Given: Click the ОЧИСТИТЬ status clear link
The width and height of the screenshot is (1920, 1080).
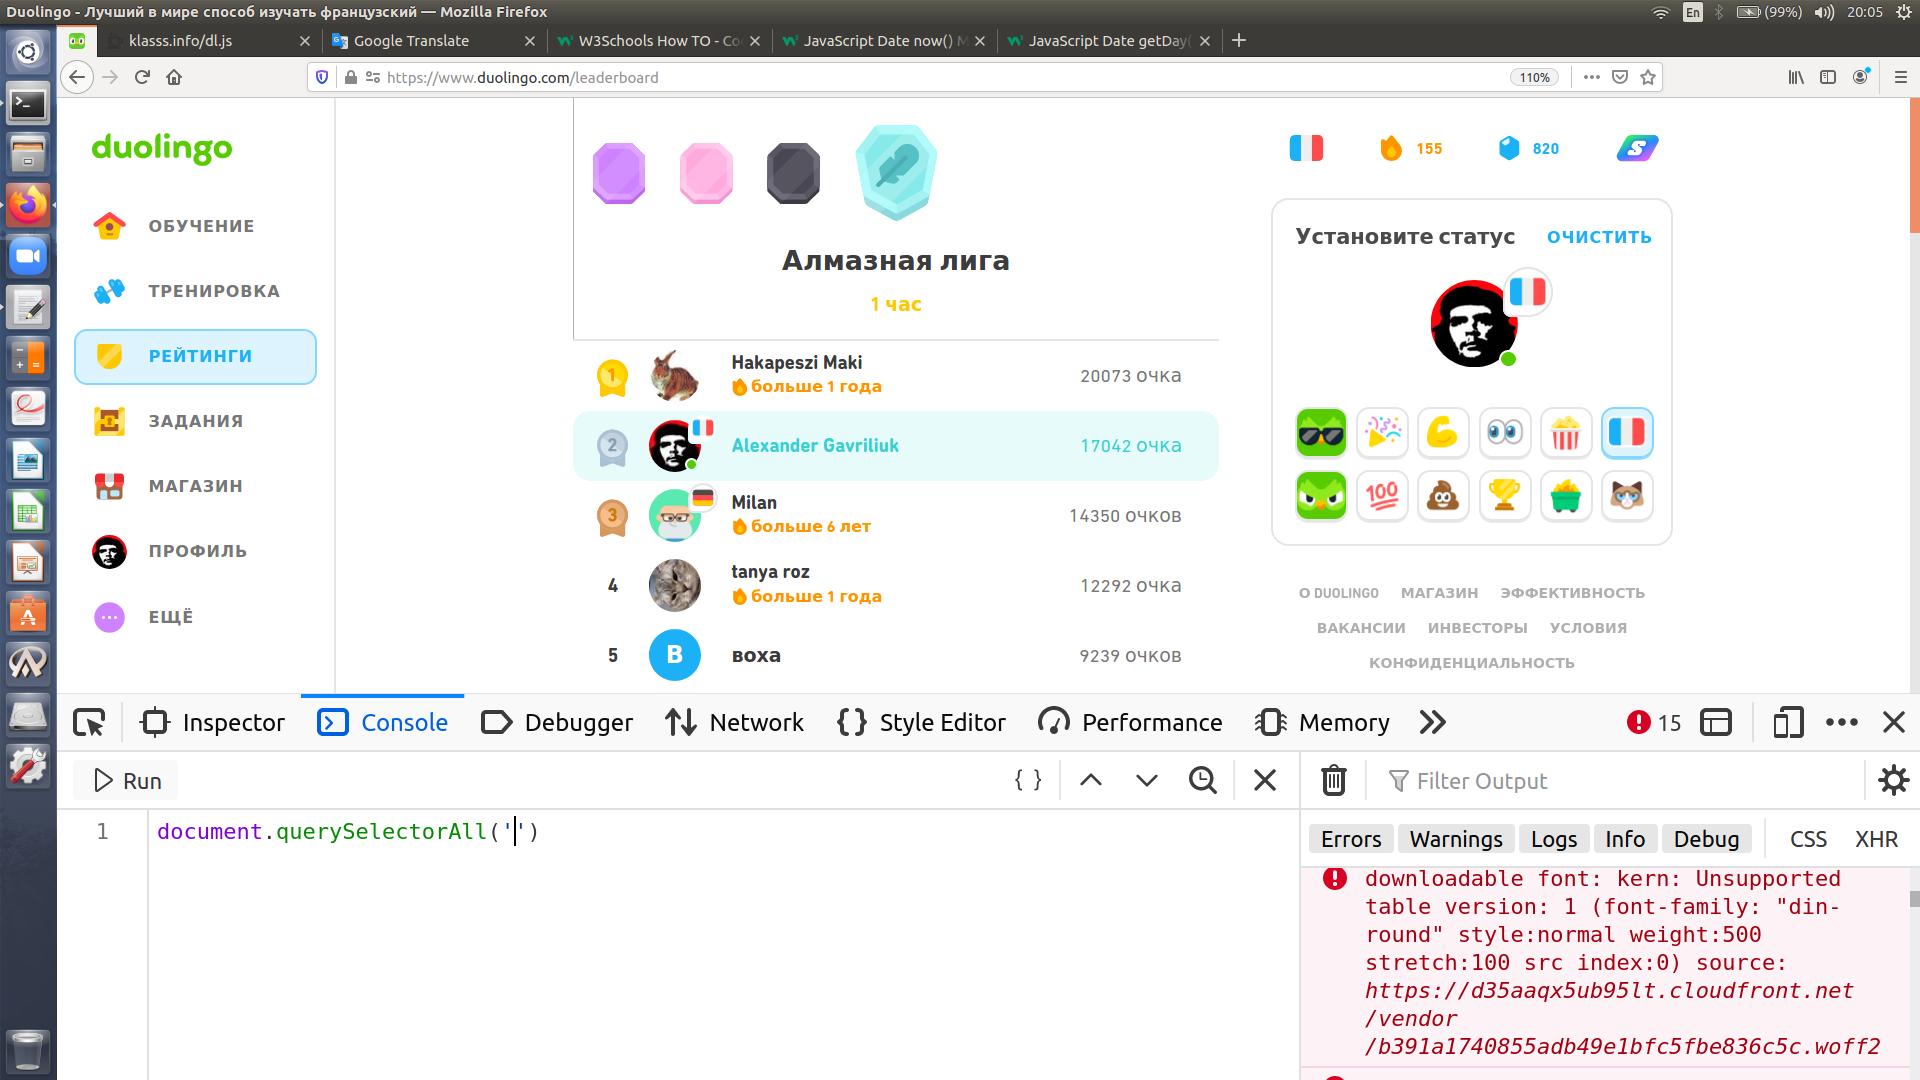Looking at the screenshot, I should coord(1598,237).
